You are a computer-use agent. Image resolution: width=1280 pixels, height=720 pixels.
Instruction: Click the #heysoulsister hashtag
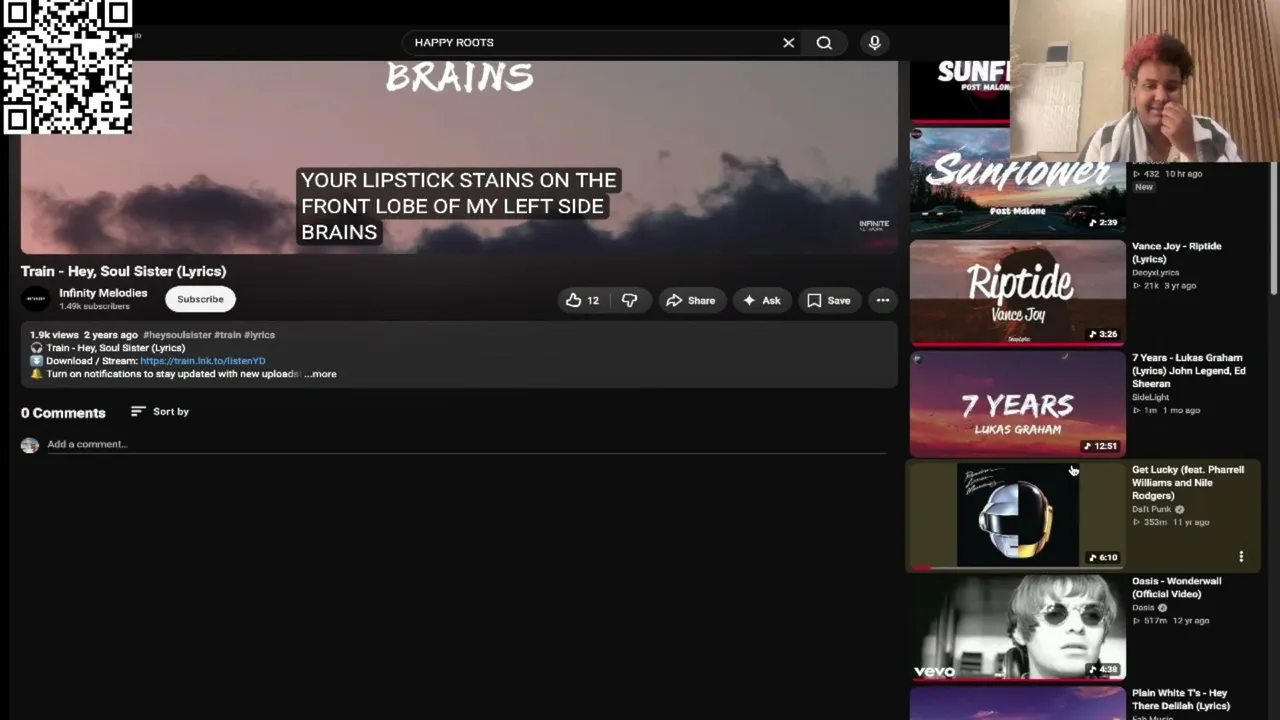pos(177,335)
